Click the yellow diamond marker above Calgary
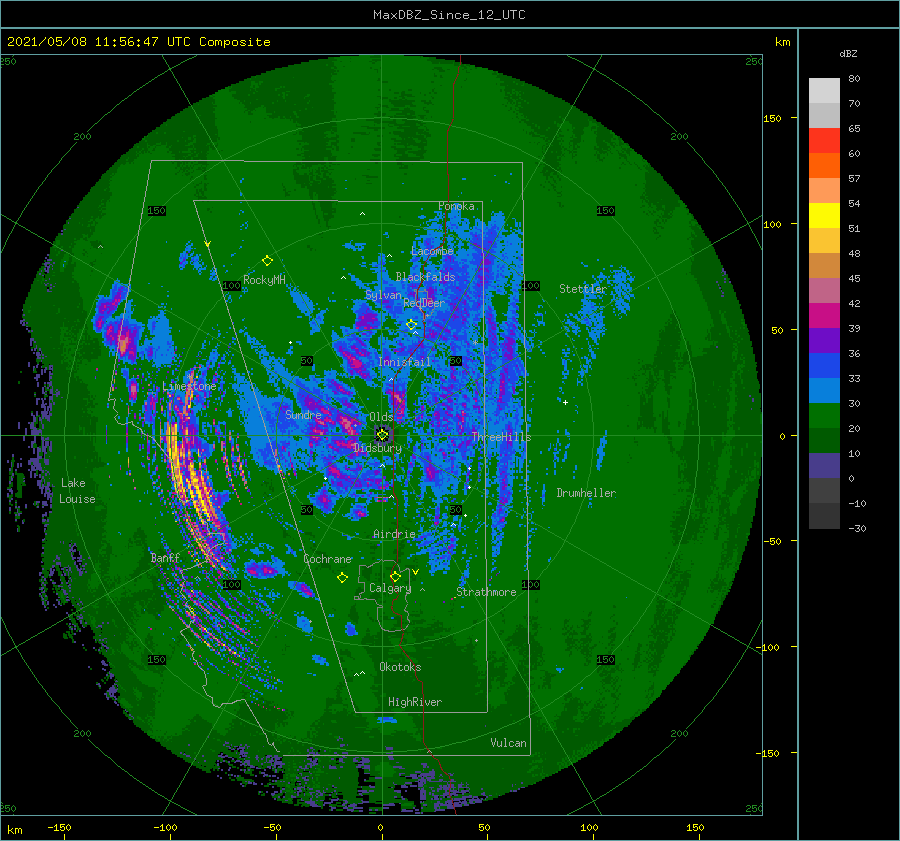 [x=395, y=576]
